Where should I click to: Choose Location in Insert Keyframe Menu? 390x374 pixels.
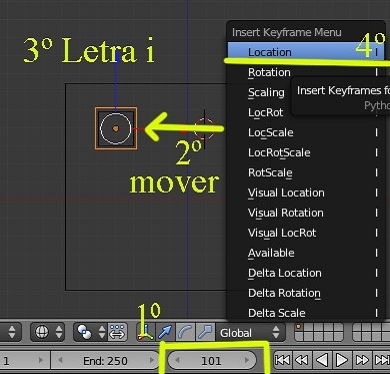pos(306,52)
